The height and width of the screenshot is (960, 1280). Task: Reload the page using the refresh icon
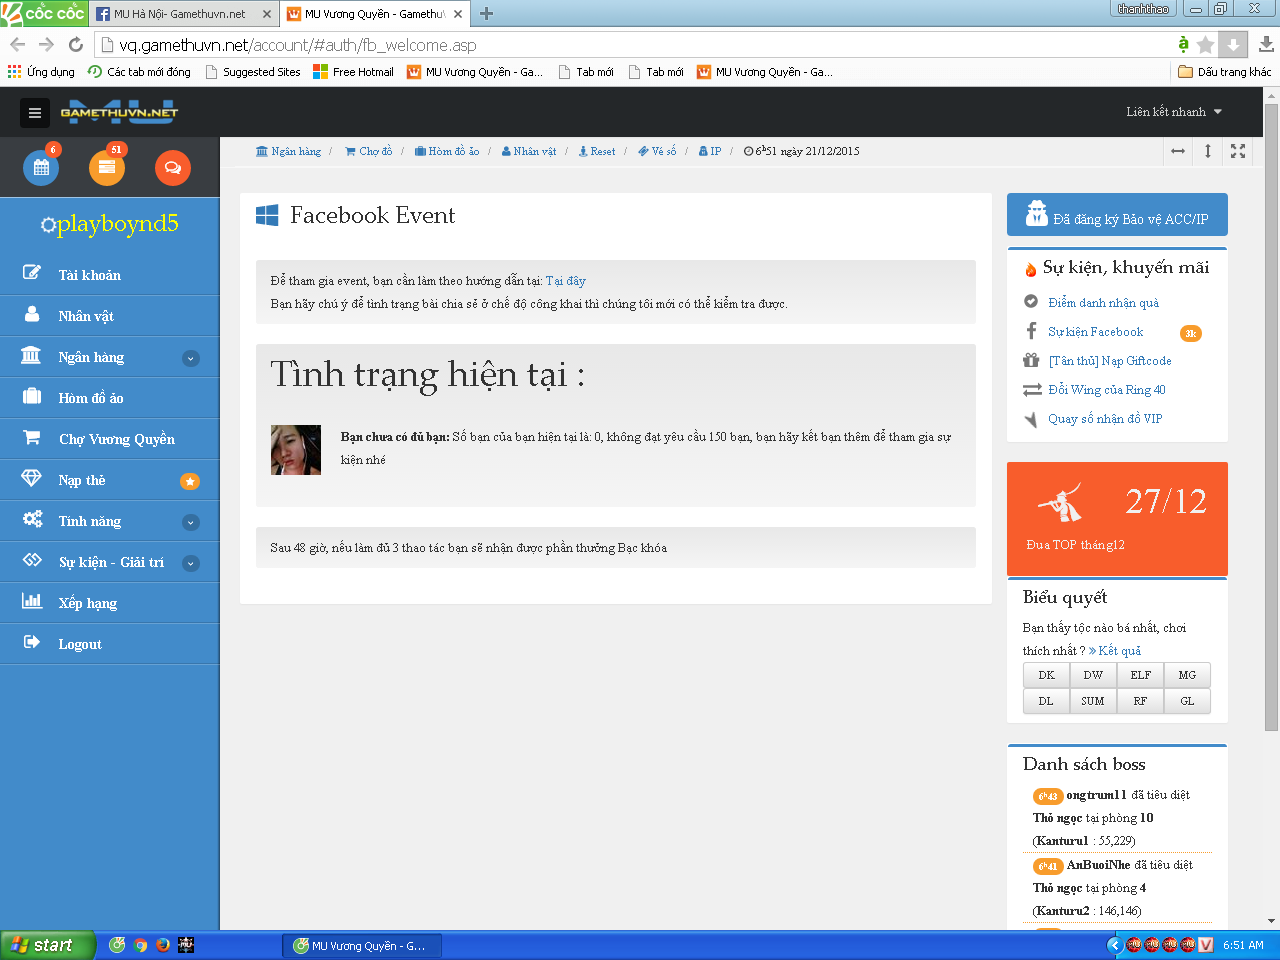click(x=76, y=45)
